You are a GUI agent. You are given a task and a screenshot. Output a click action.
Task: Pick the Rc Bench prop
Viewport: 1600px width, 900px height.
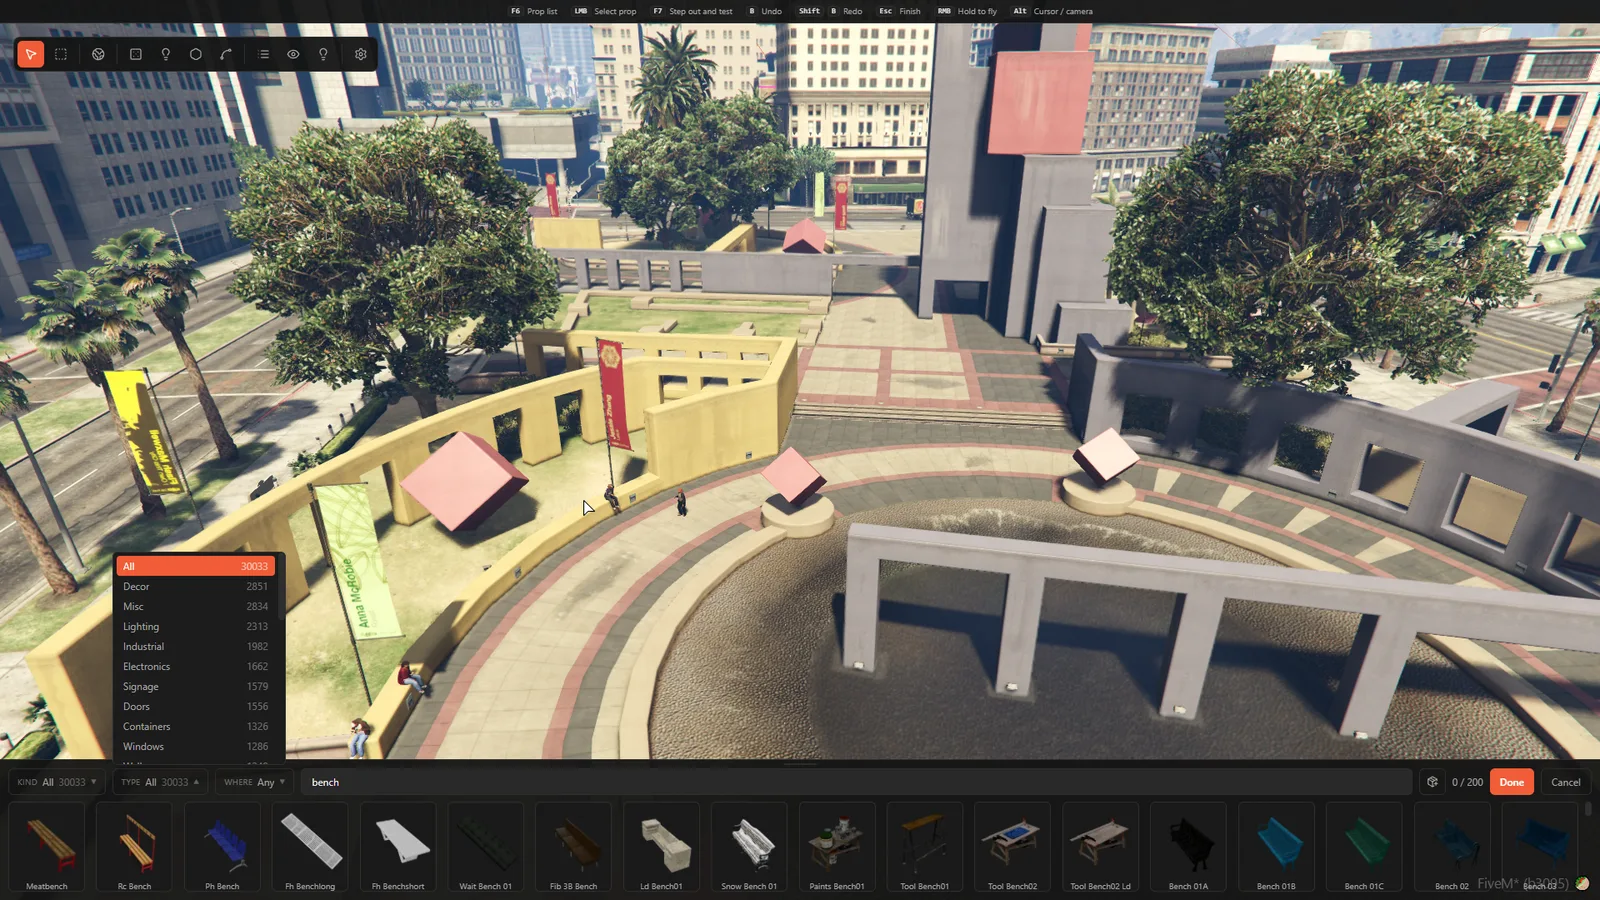click(134, 847)
